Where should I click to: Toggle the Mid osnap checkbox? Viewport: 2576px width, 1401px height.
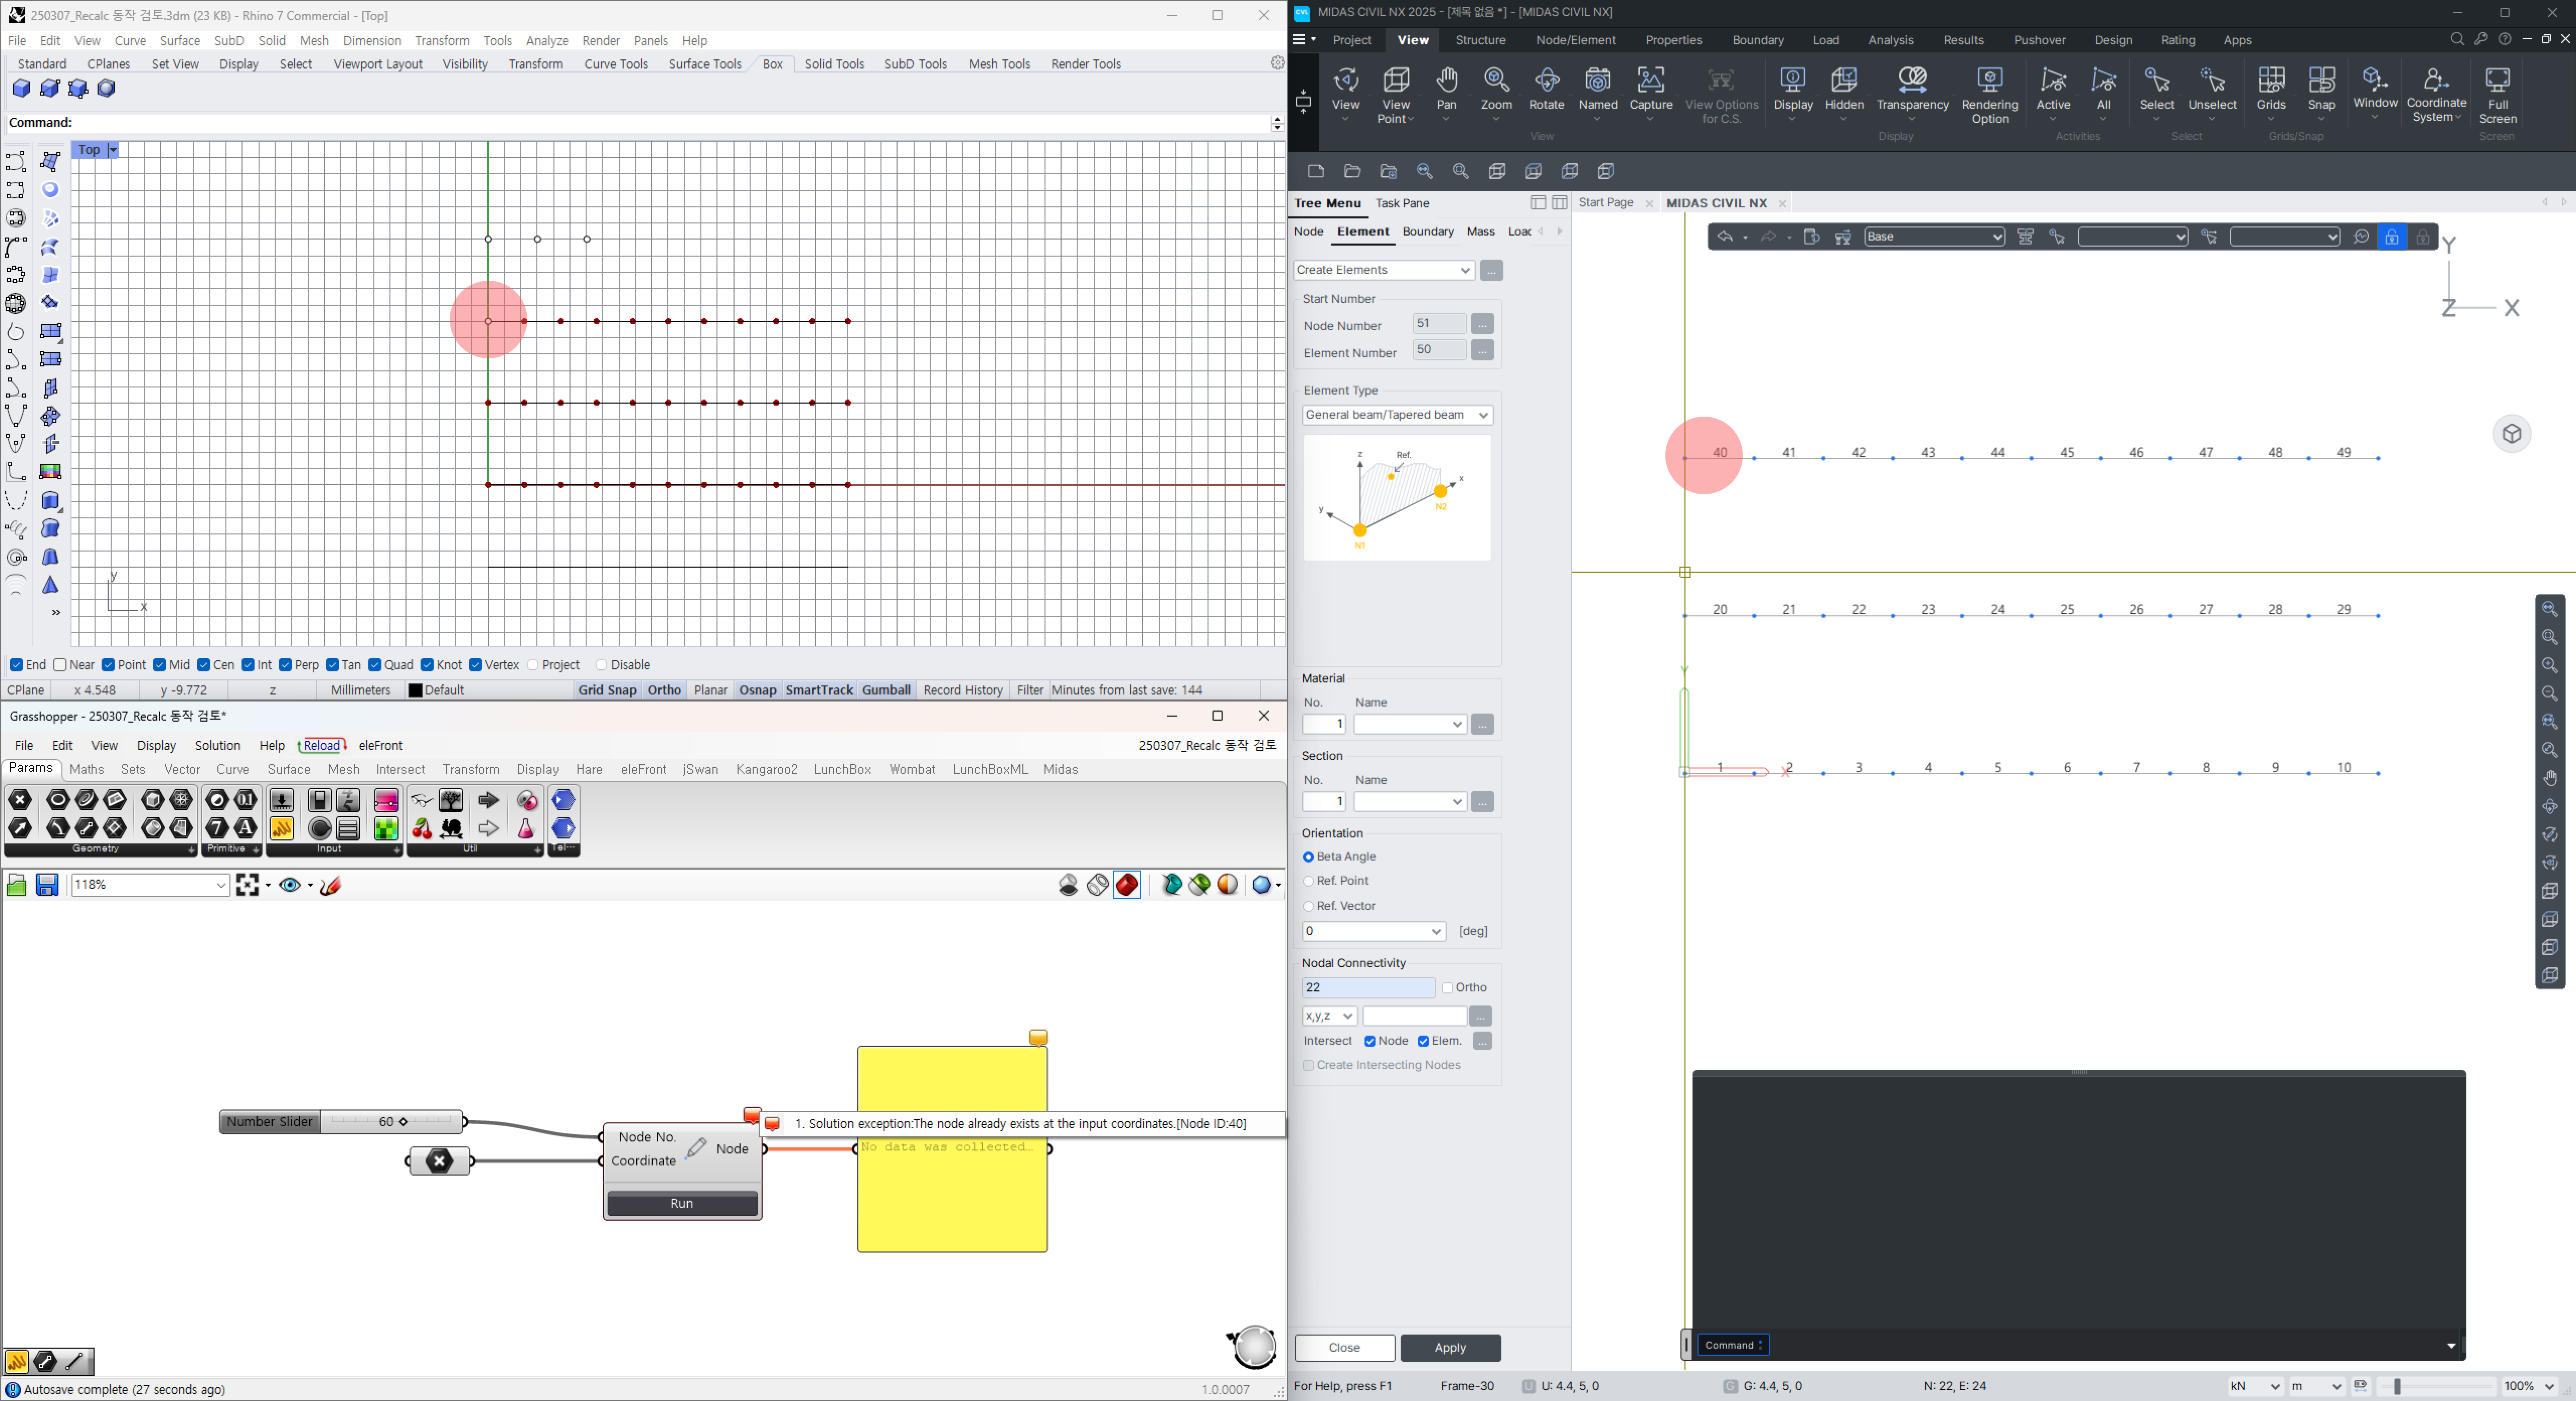pos(160,665)
